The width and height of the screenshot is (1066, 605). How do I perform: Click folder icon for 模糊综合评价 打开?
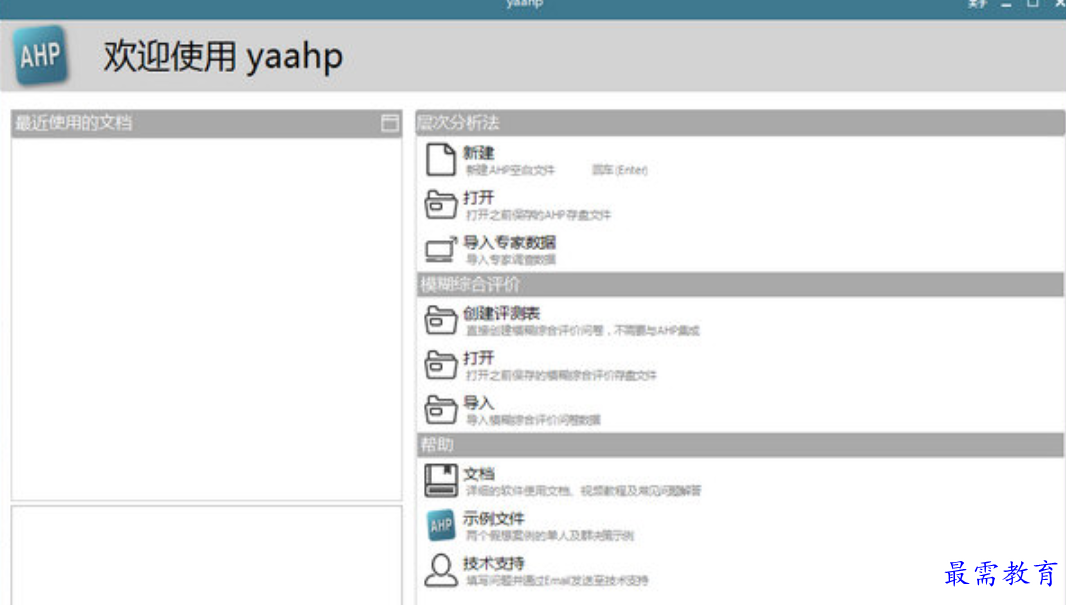tap(441, 364)
